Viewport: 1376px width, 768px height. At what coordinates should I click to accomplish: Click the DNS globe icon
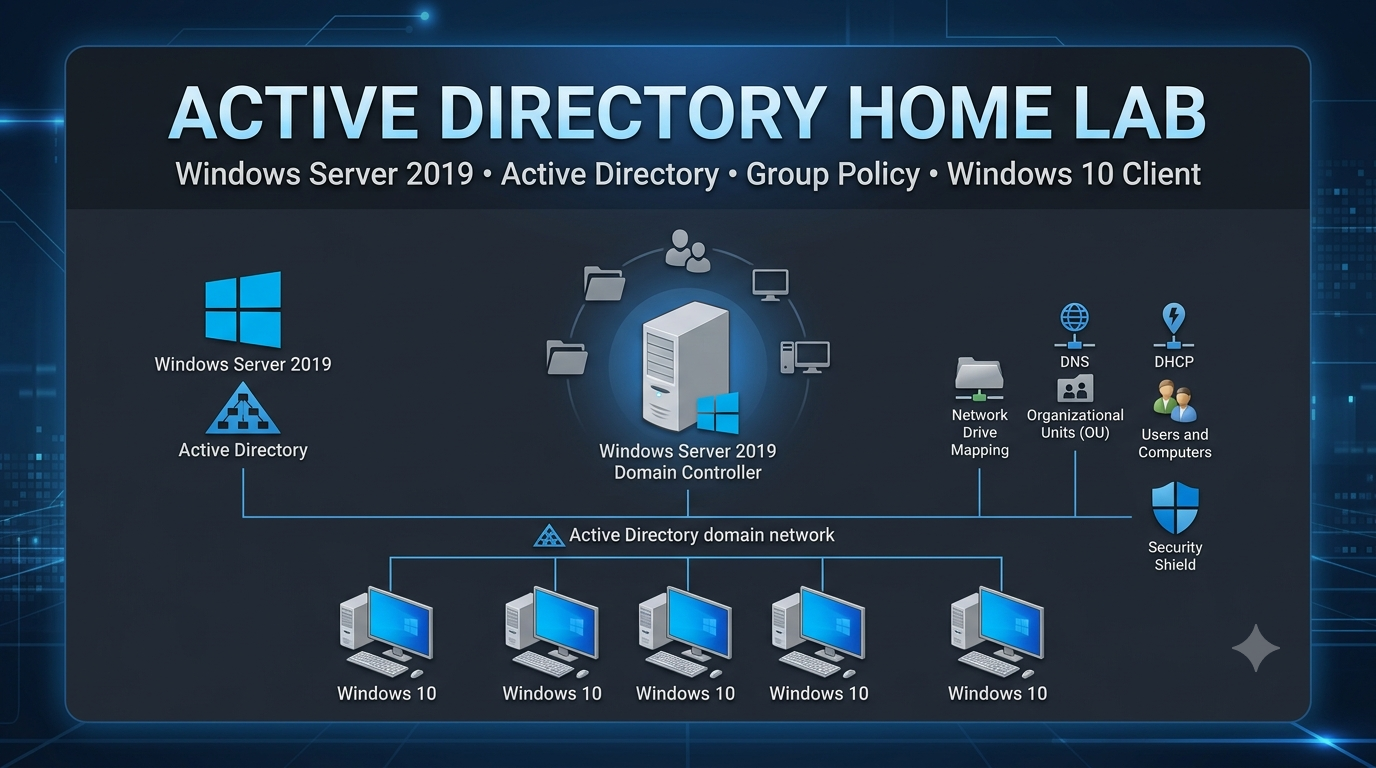click(x=1075, y=326)
